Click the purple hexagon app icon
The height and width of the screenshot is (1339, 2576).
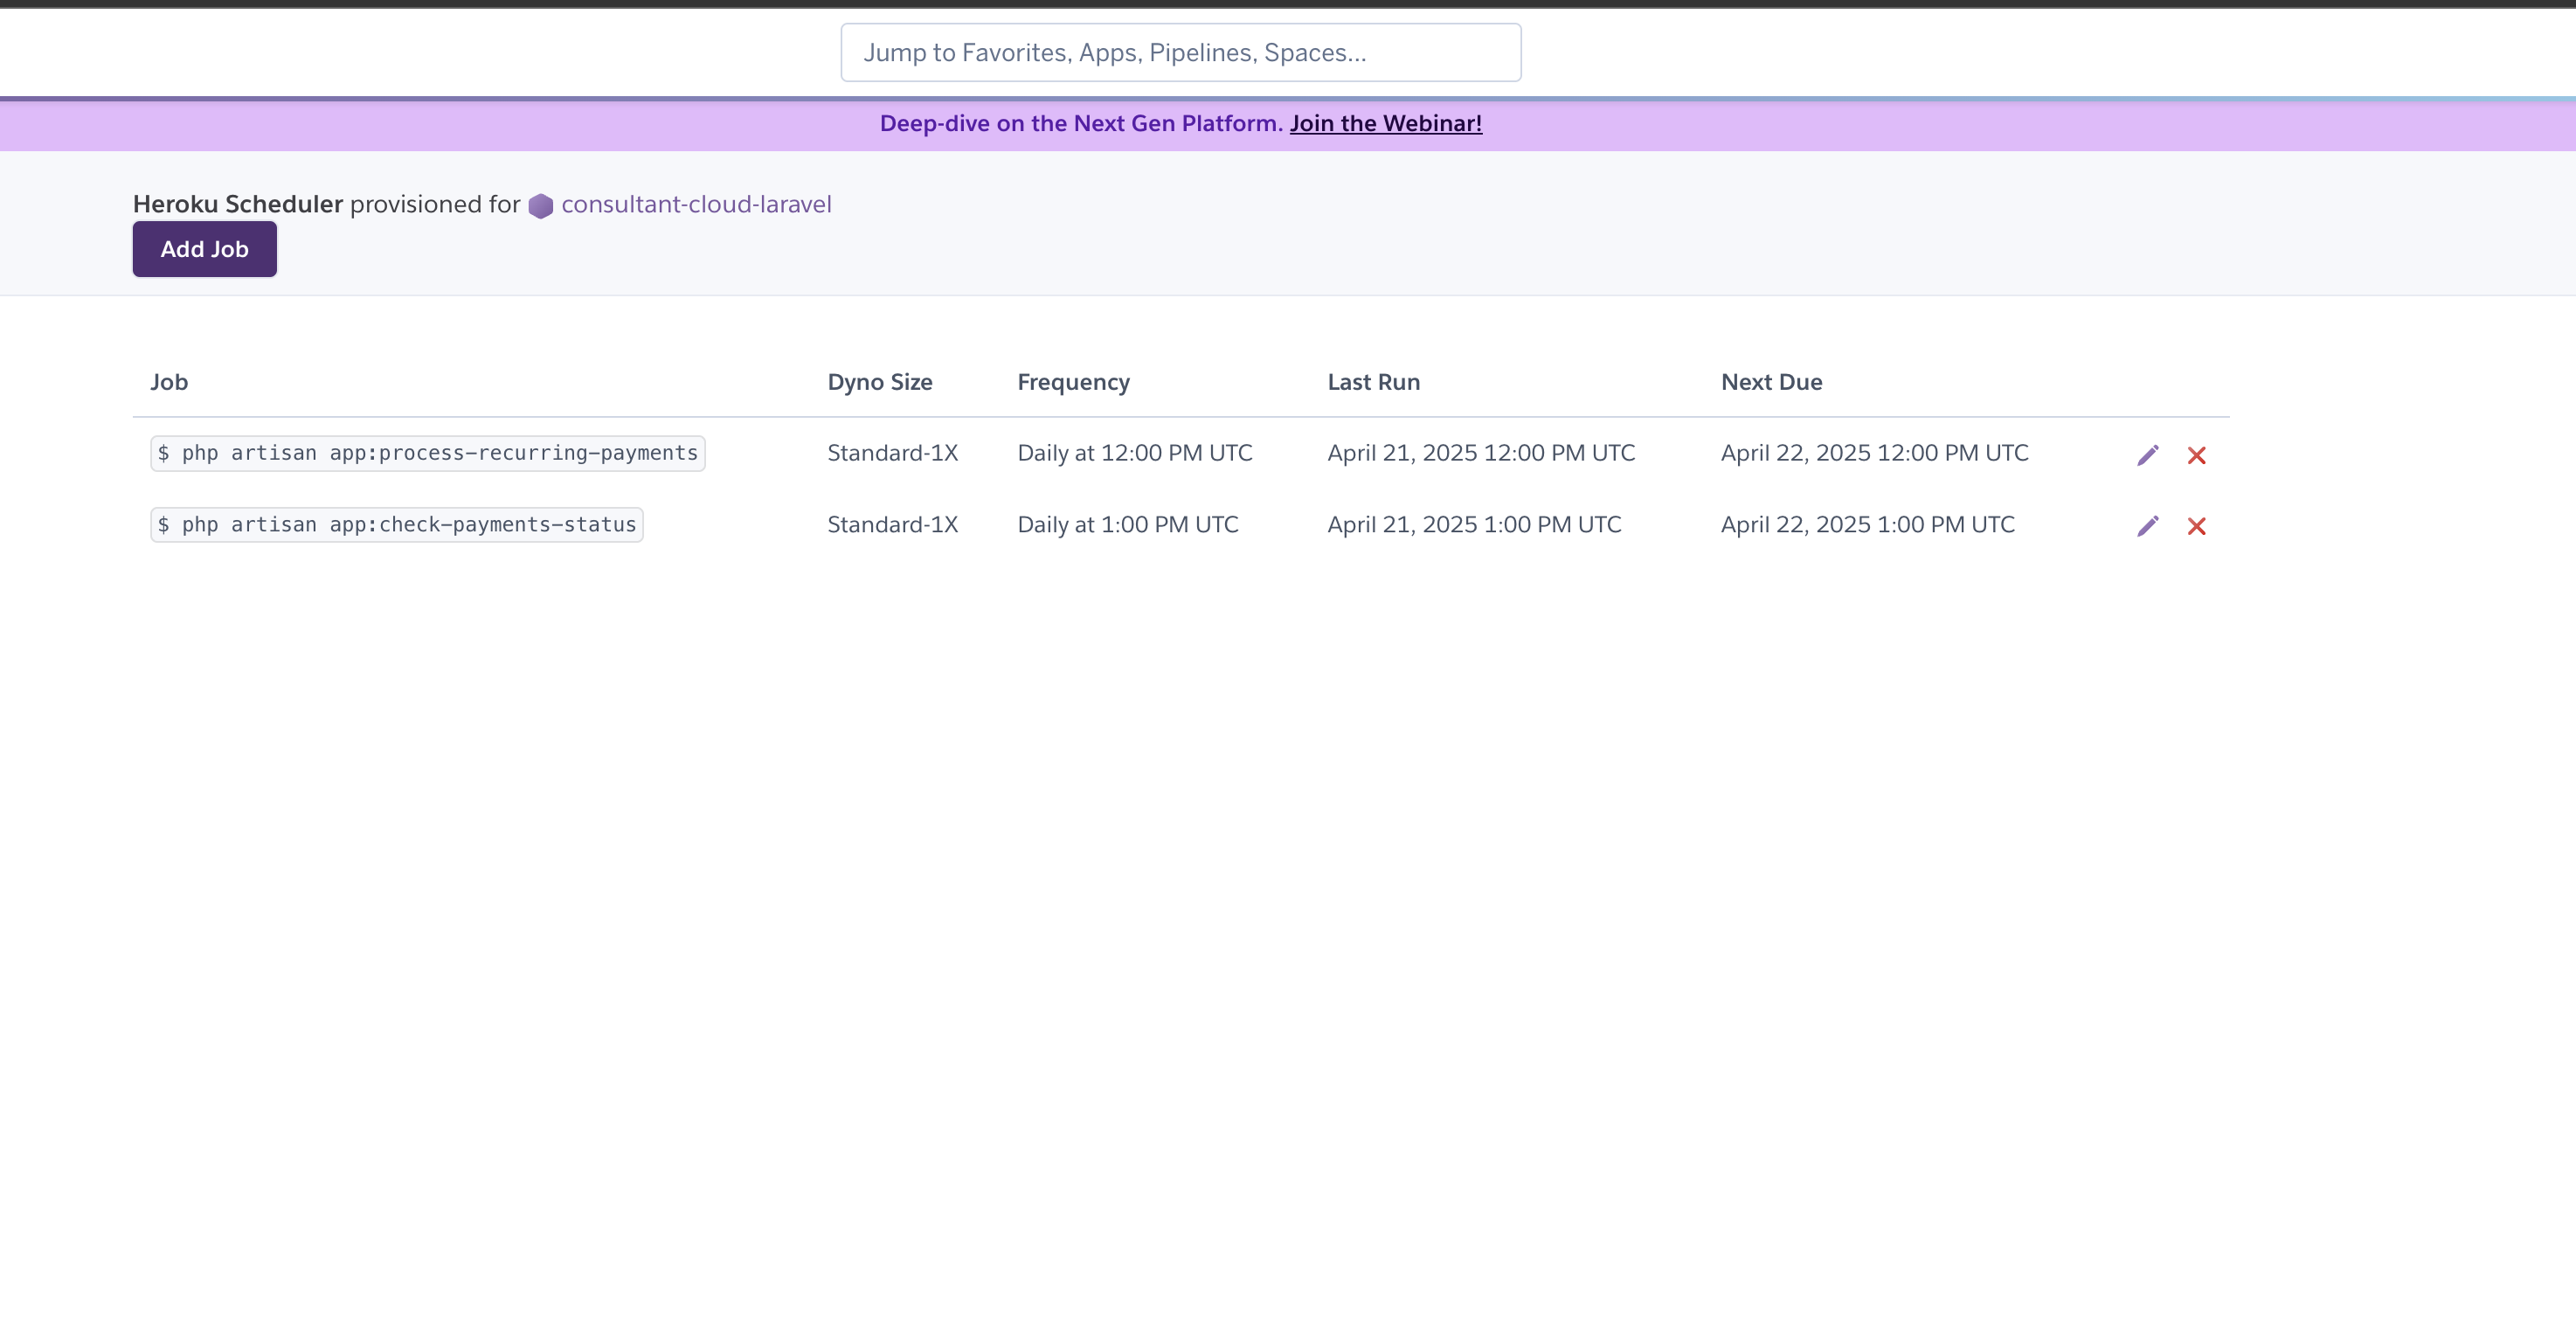541,206
